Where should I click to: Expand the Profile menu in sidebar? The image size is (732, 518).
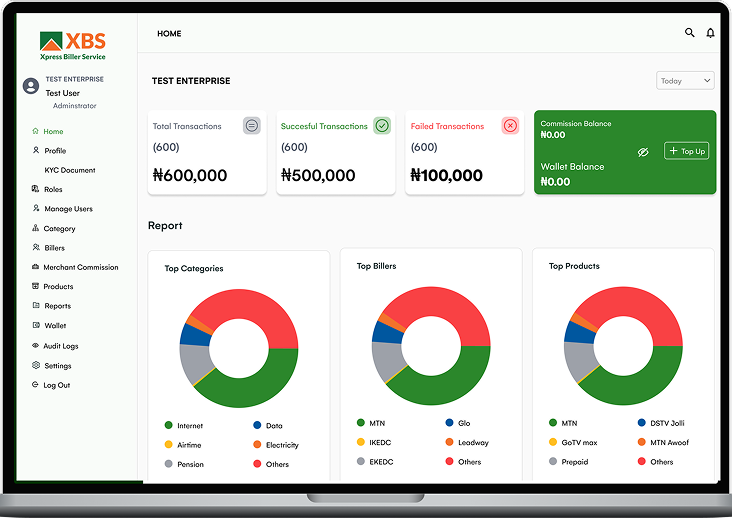point(55,151)
